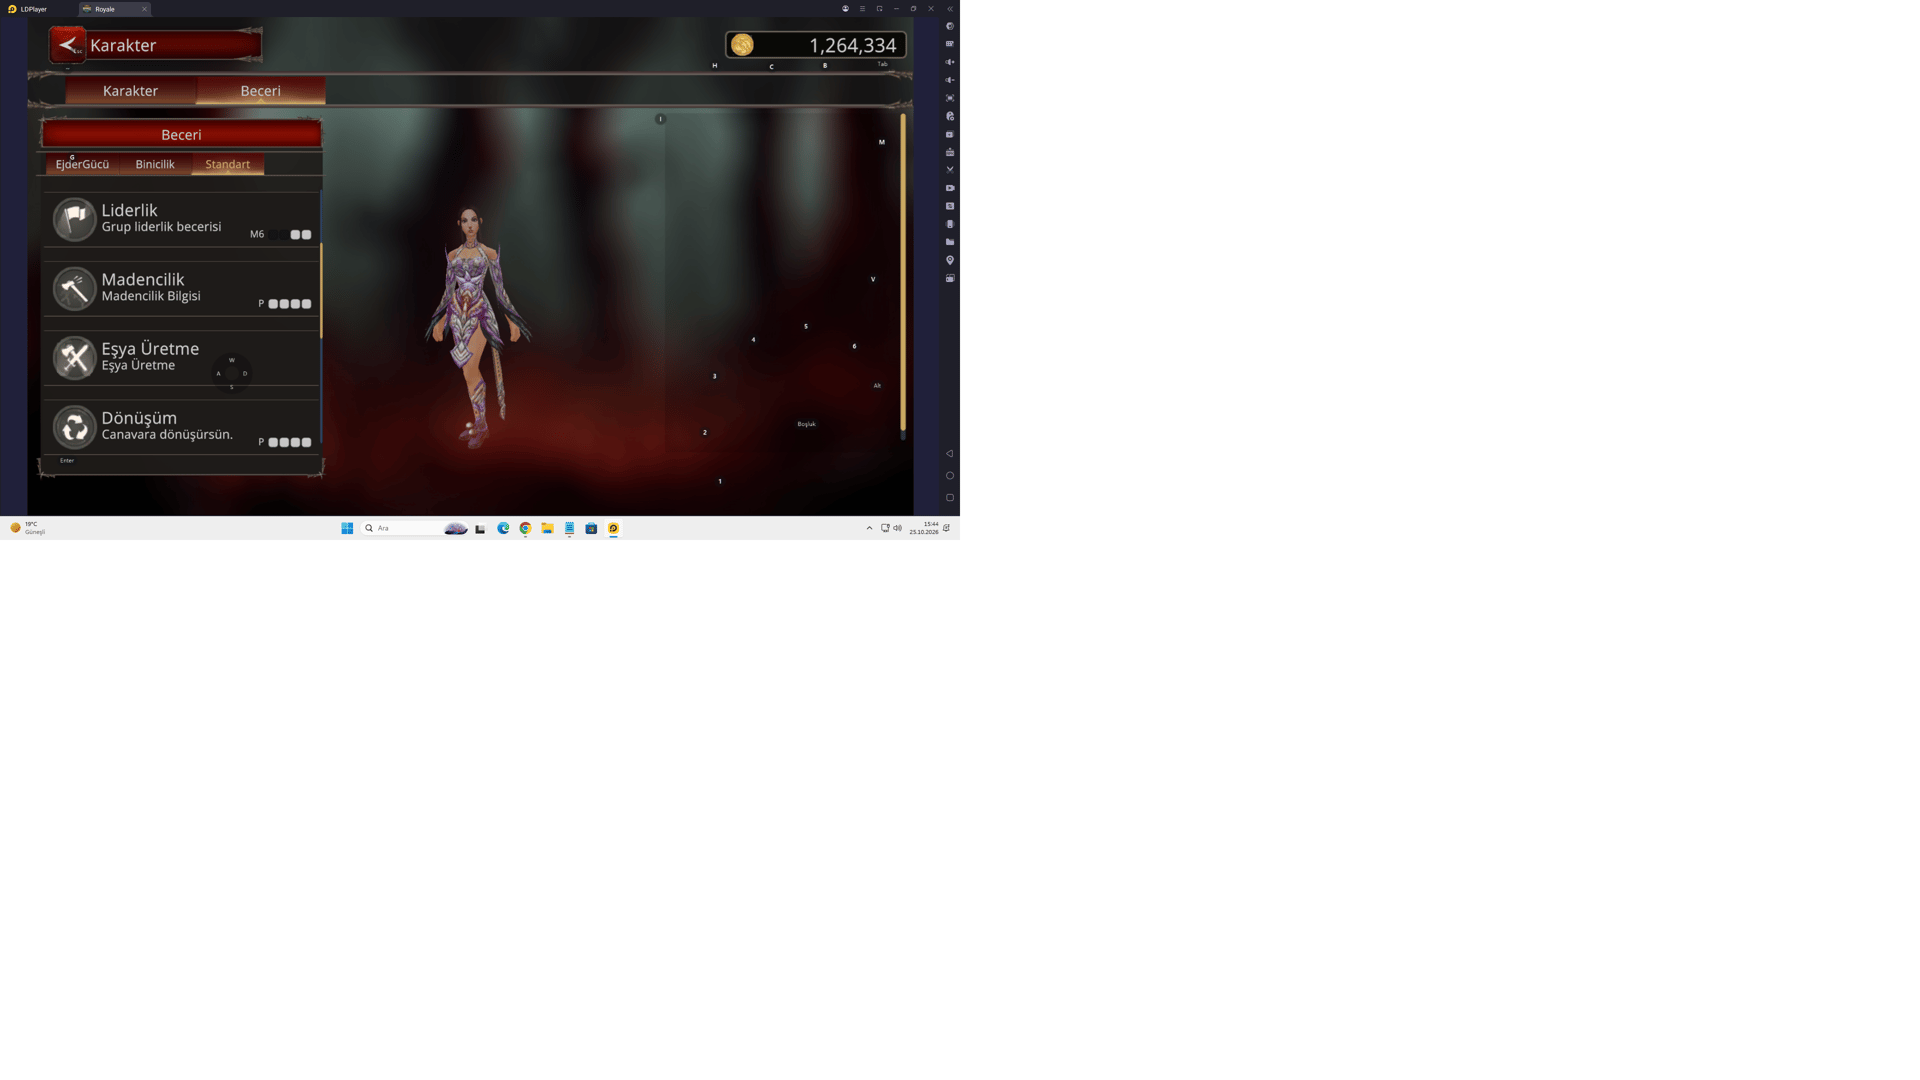Select the Liderlik flag skill icon
Viewport: 1920px width, 1080px height.
[74, 219]
